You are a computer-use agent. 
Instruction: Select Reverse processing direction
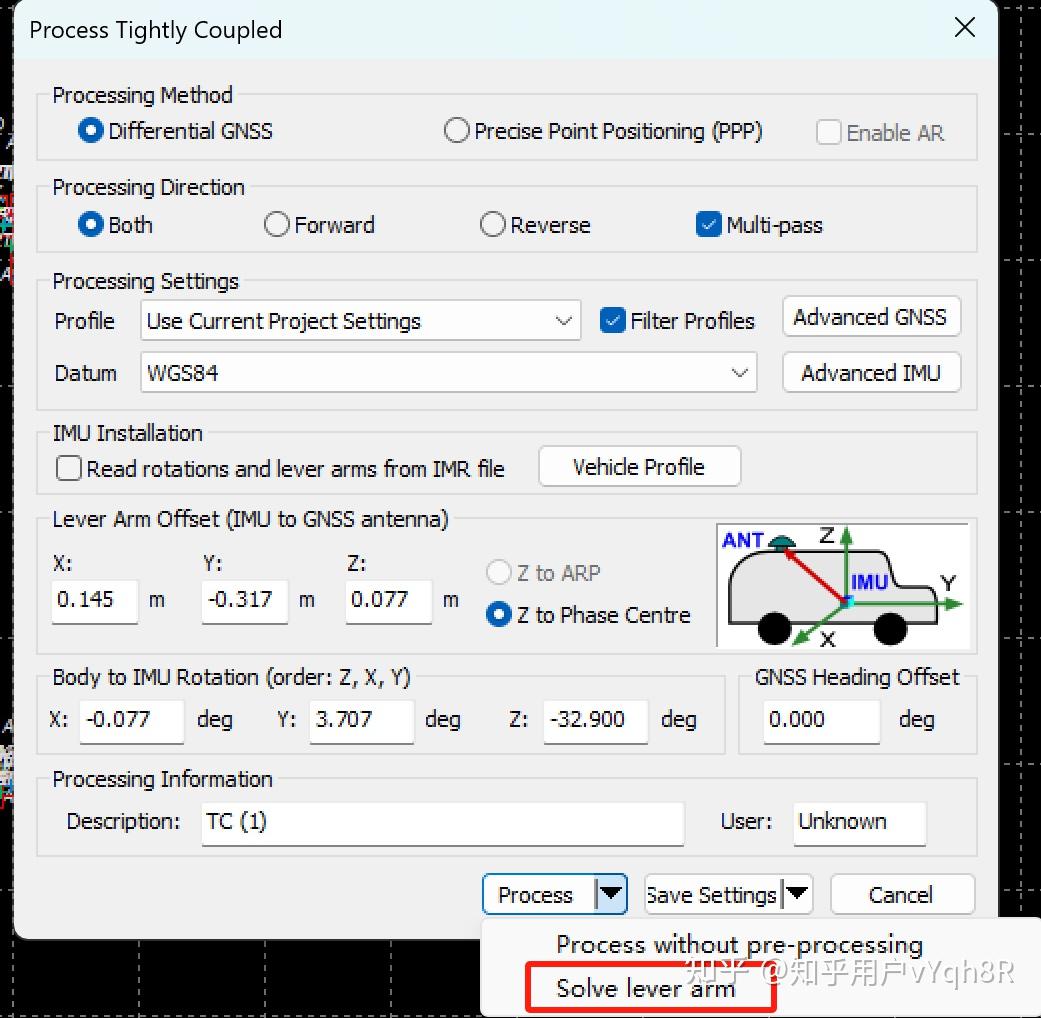coord(492,225)
